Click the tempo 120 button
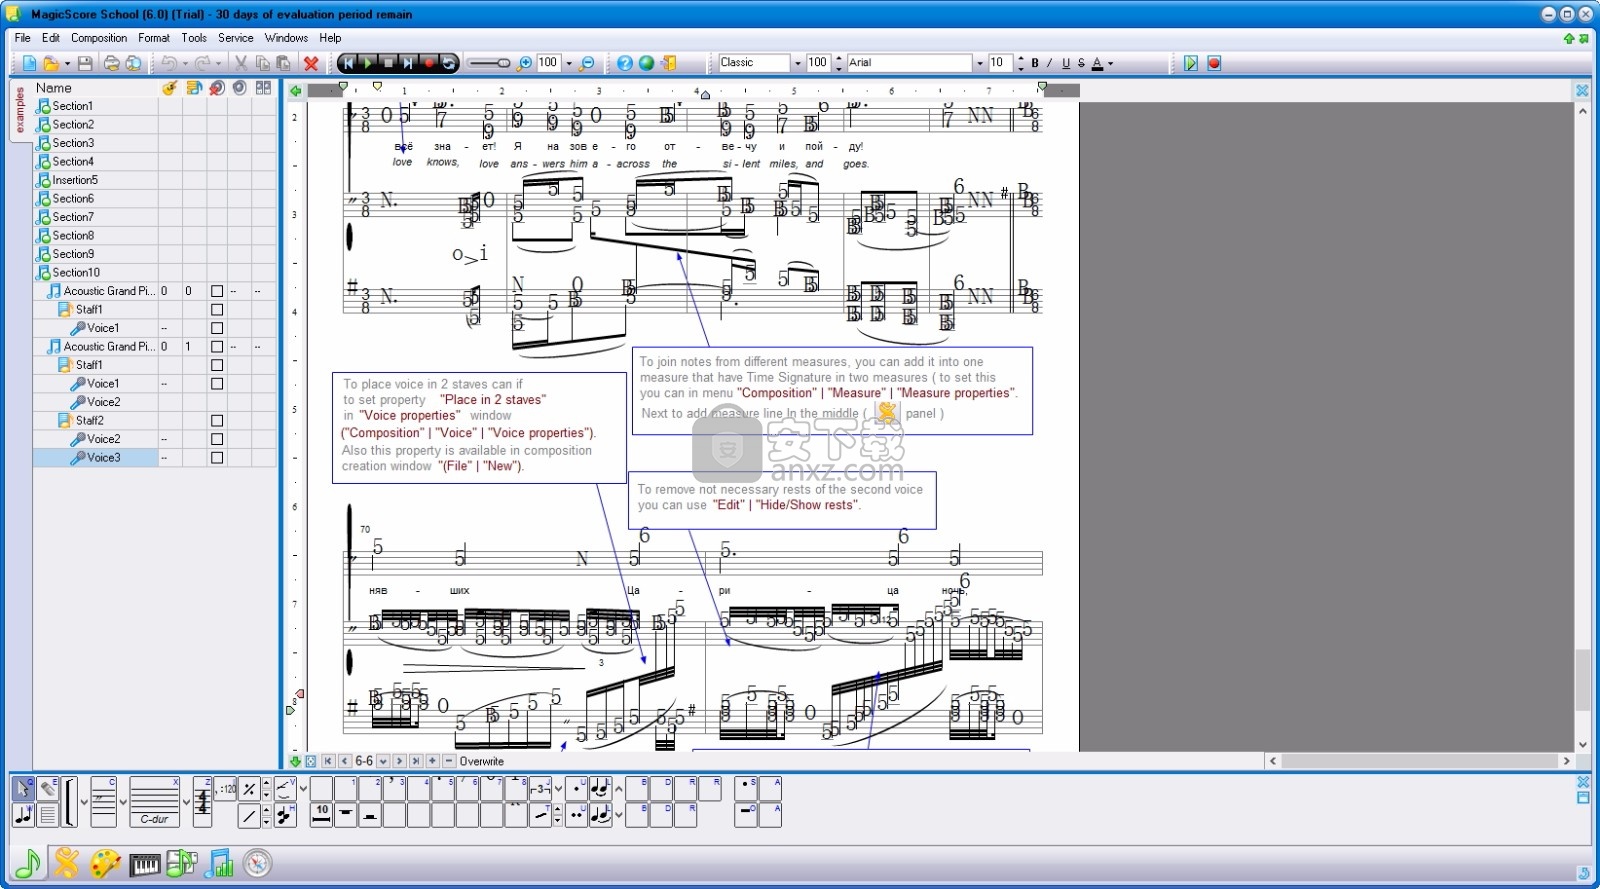1600x889 pixels. [x=226, y=789]
